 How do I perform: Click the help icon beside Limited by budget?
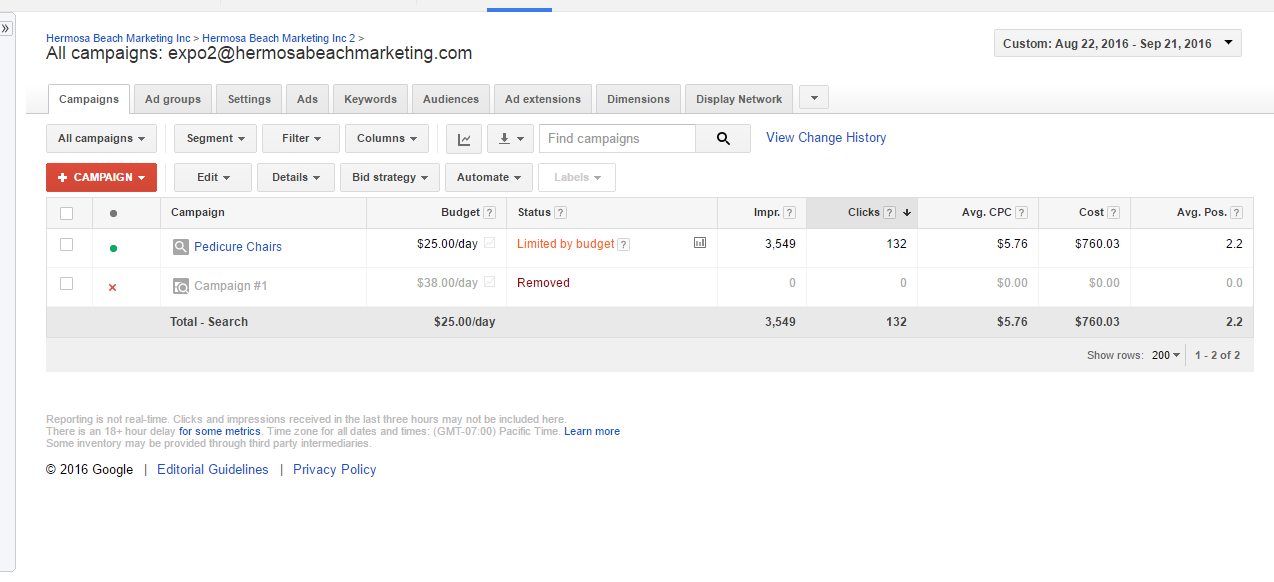click(x=624, y=245)
